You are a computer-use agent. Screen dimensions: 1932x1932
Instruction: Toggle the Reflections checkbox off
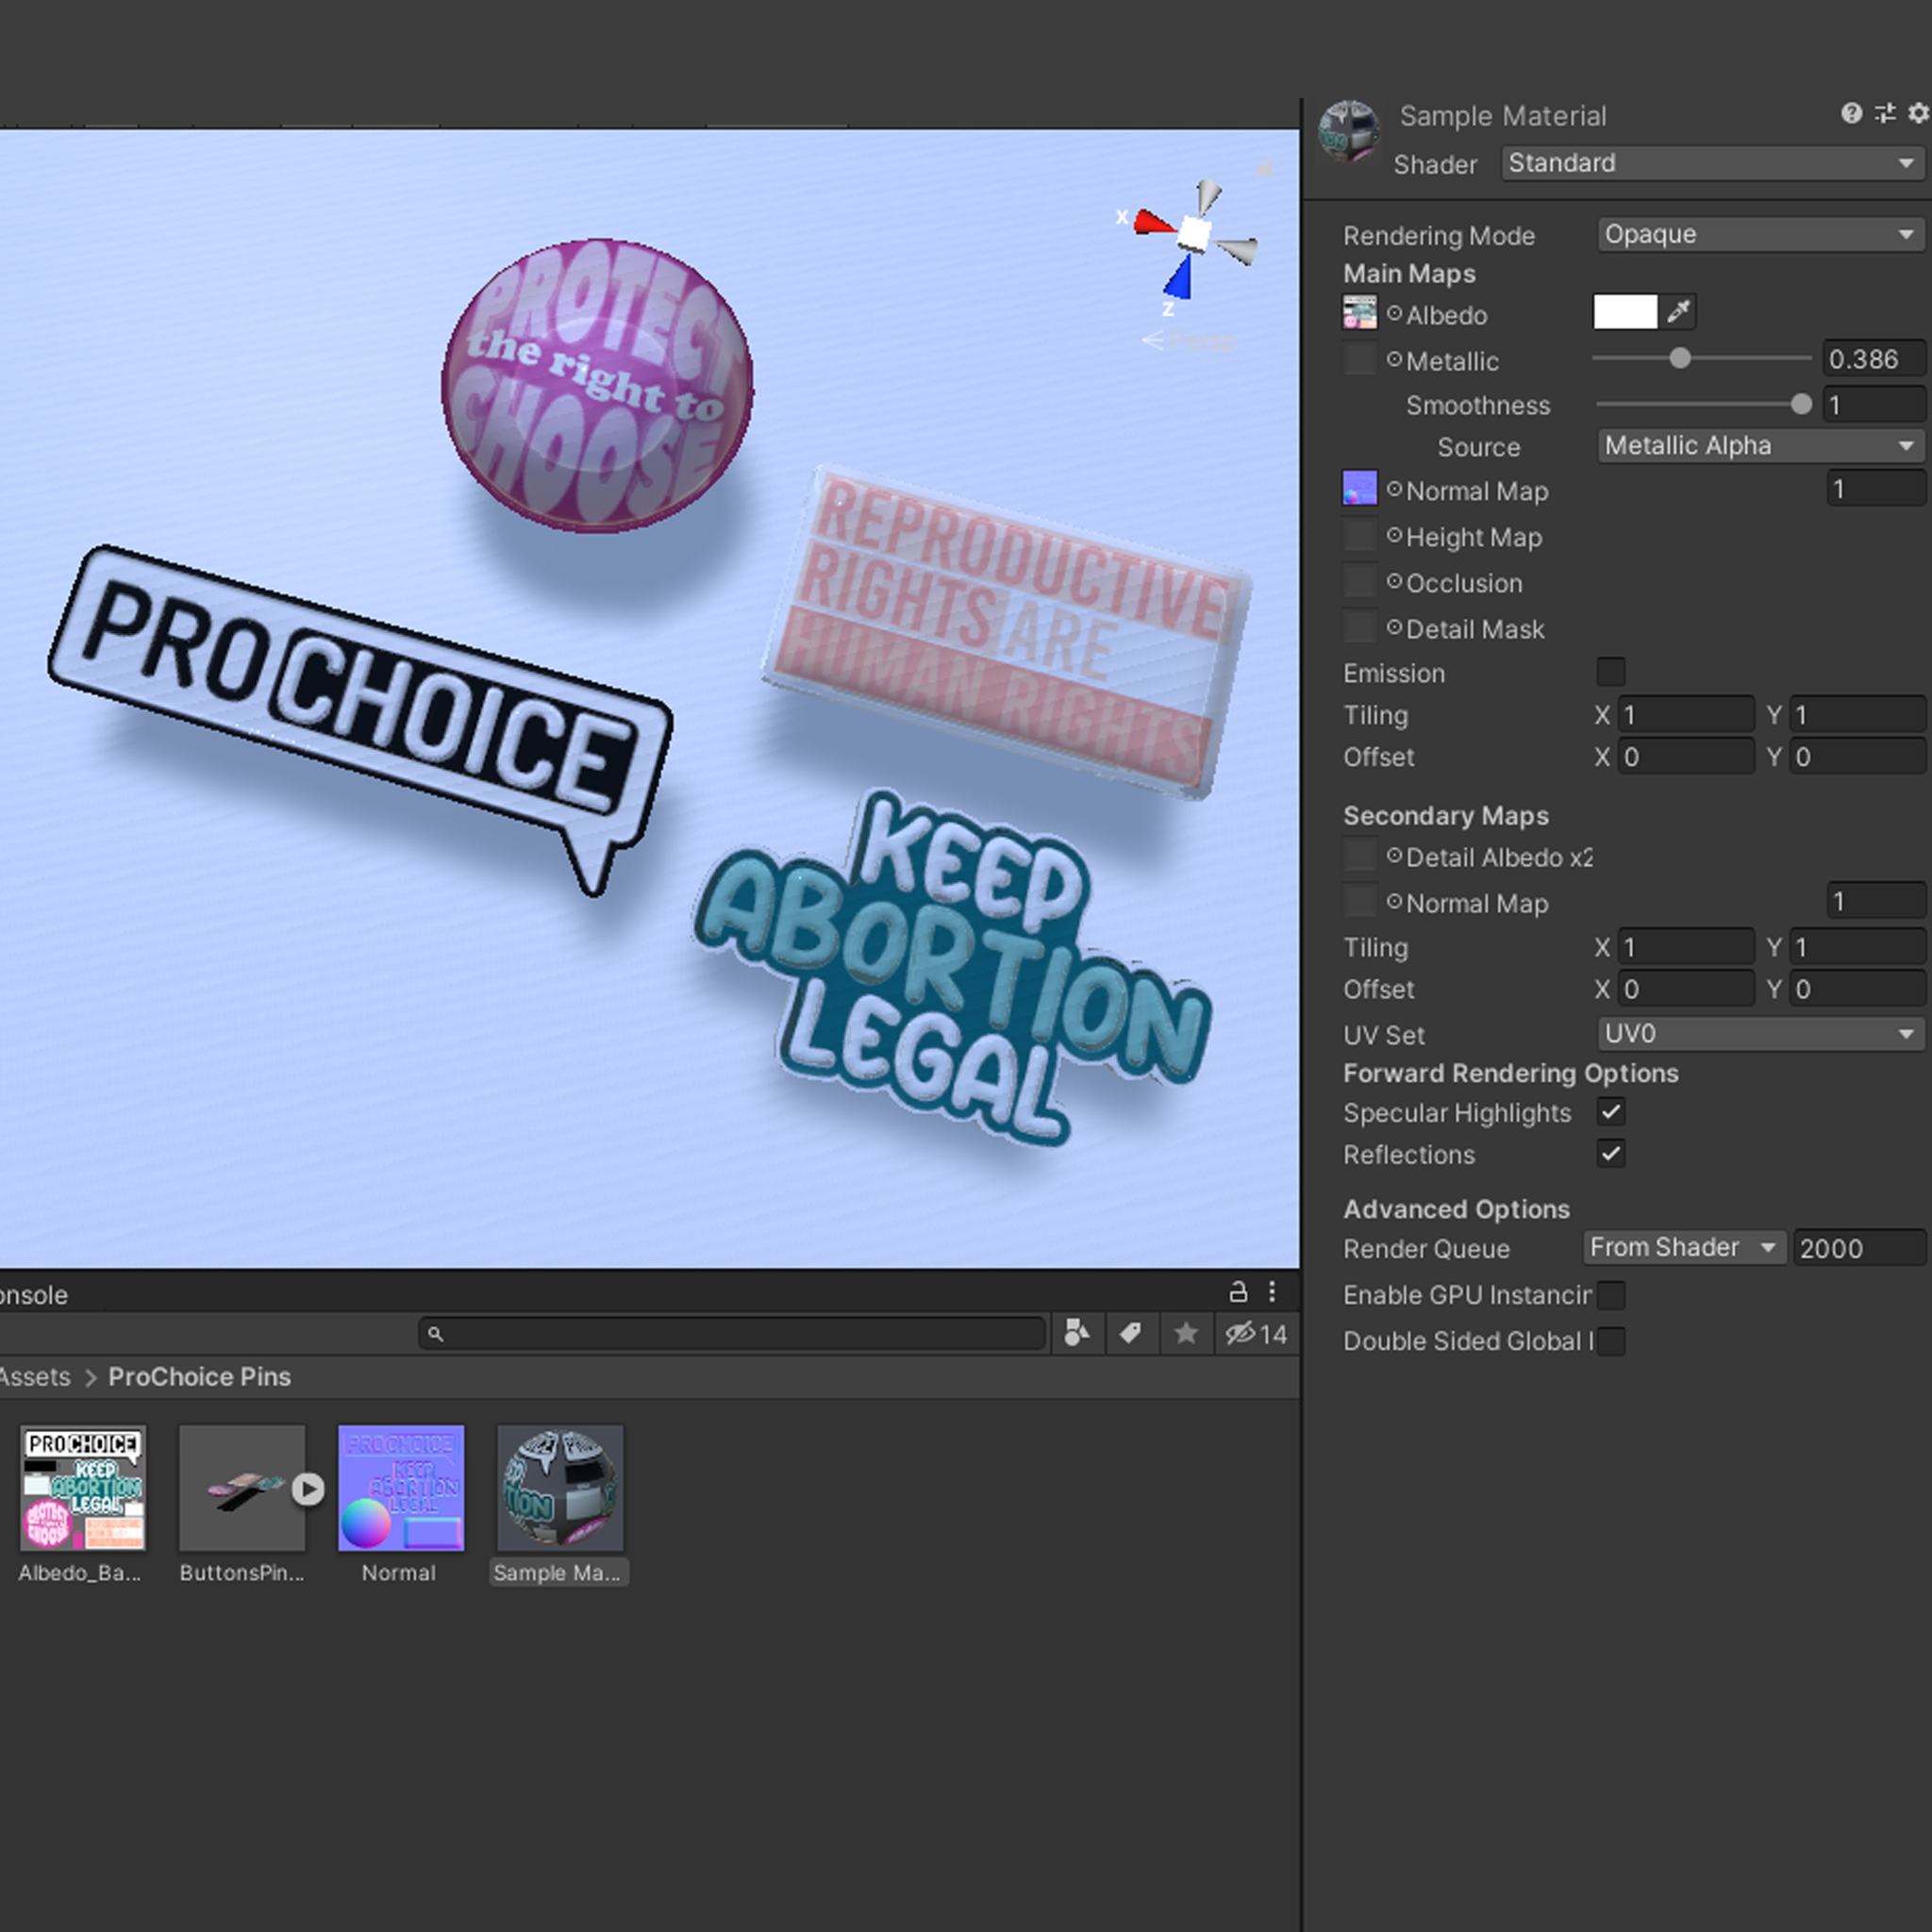click(x=1611, y=1154)
